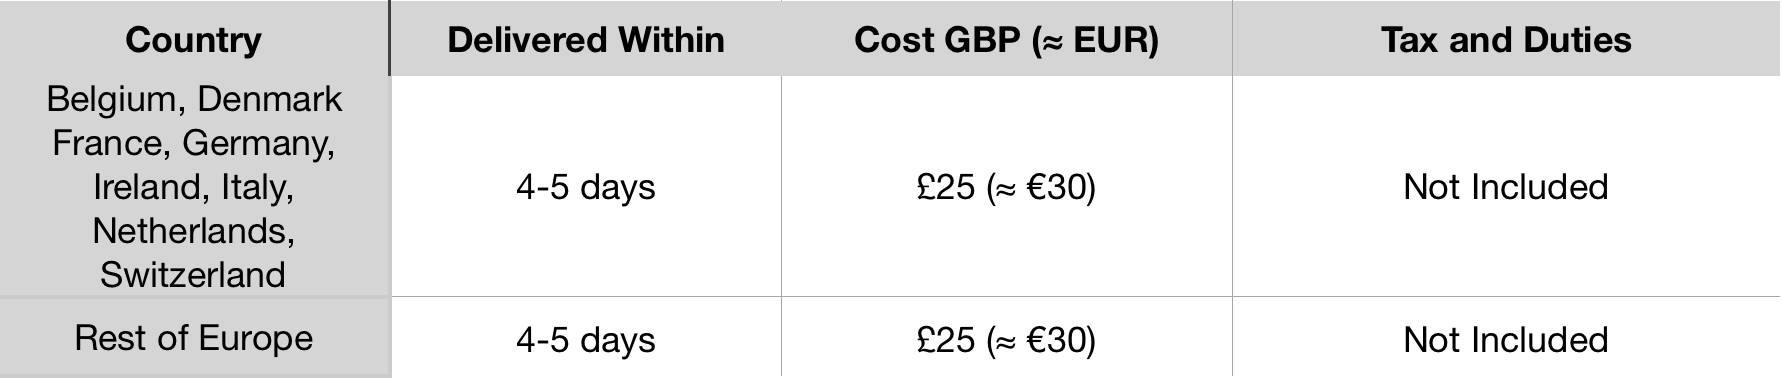
Task: Click 4-5 days in Rest of Europe row
Action: pos(586,340)
